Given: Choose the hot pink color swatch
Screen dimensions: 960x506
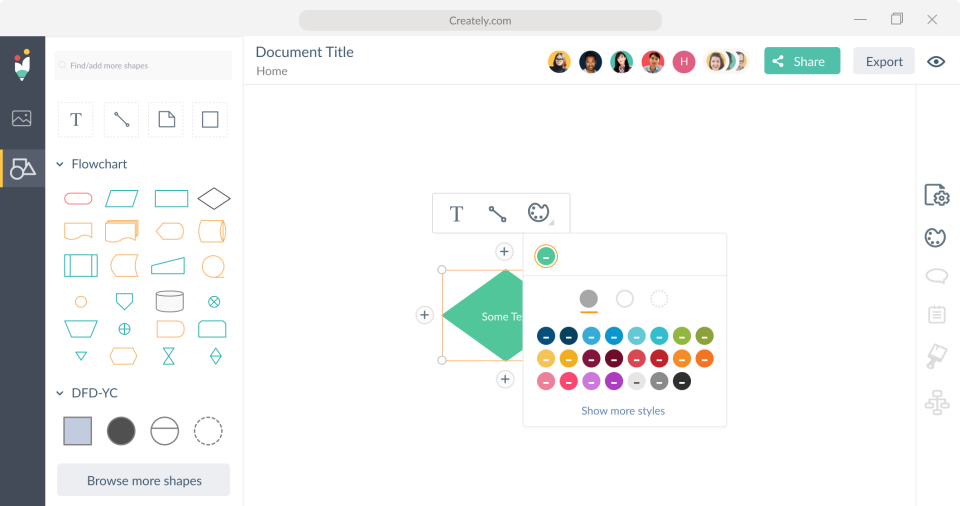Looking at the screenshot, I should point(568,381).
